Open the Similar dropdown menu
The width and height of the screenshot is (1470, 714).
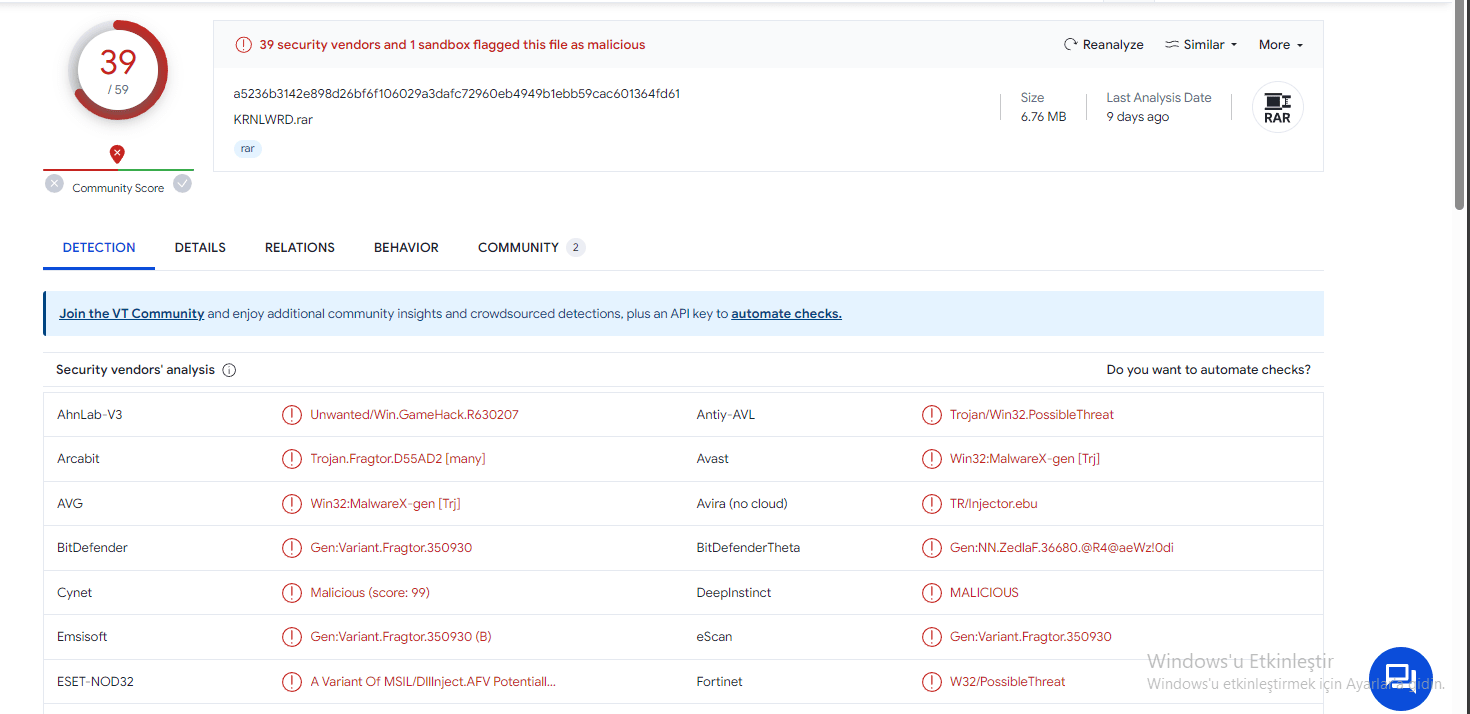[1201, 45]
